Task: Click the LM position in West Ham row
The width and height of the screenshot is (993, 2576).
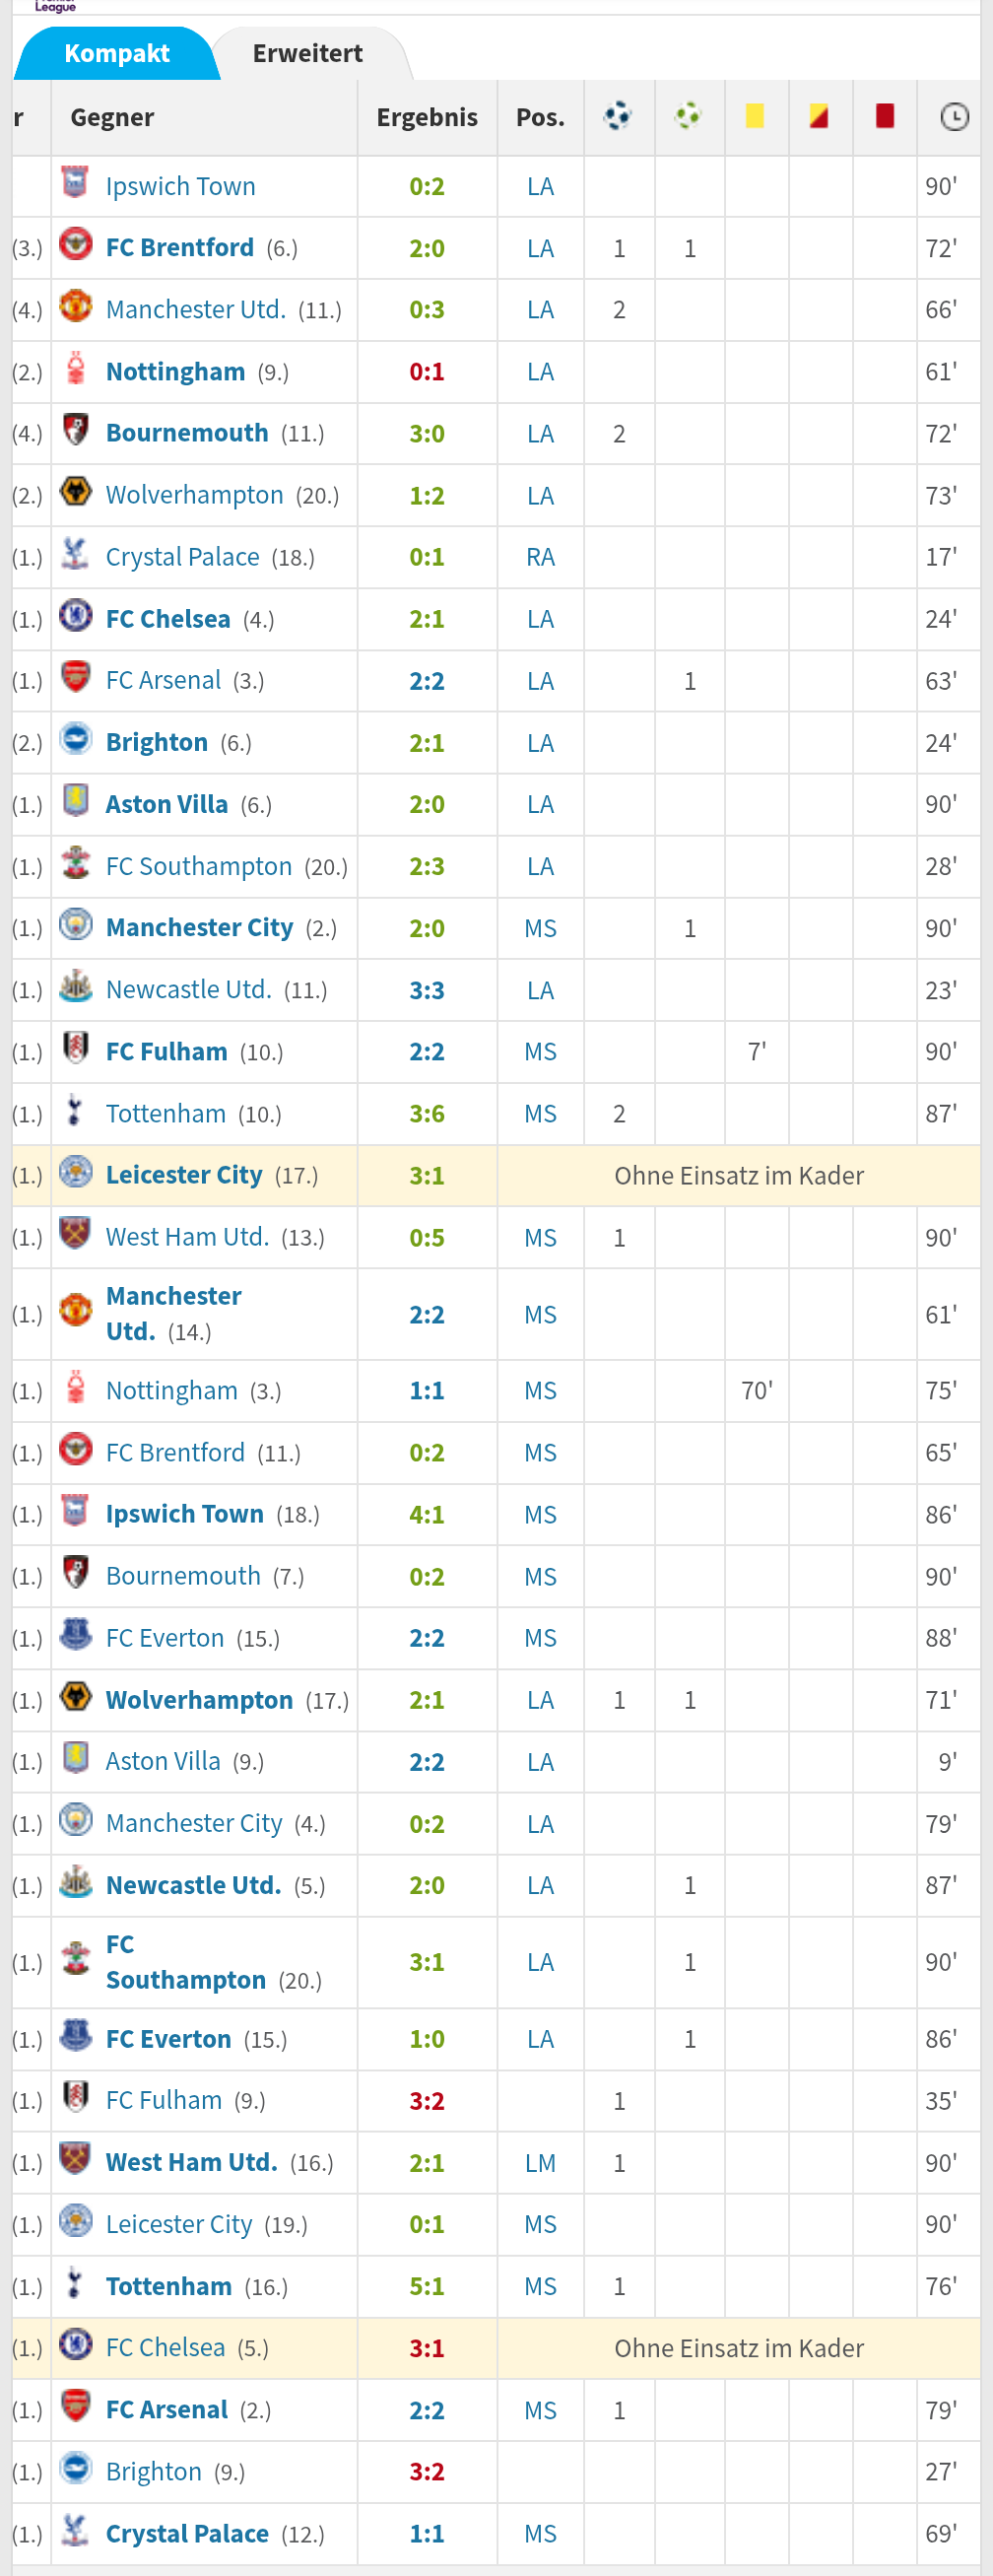Action: [541, 2163]
